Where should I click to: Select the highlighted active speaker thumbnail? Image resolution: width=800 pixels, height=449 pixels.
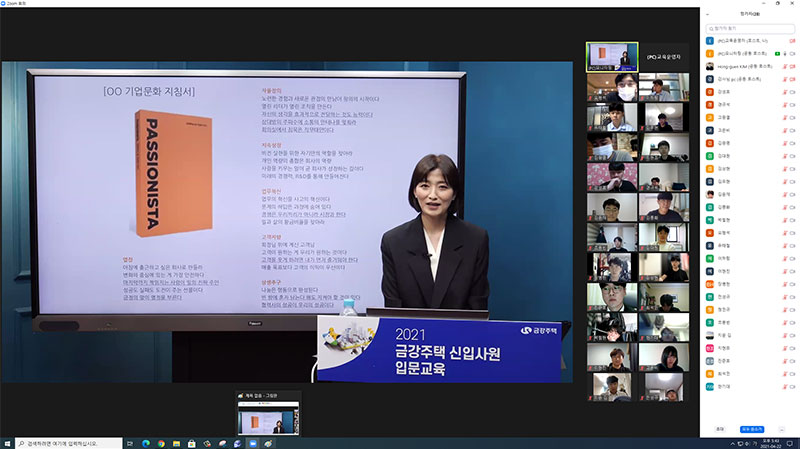tap(612, 57)
